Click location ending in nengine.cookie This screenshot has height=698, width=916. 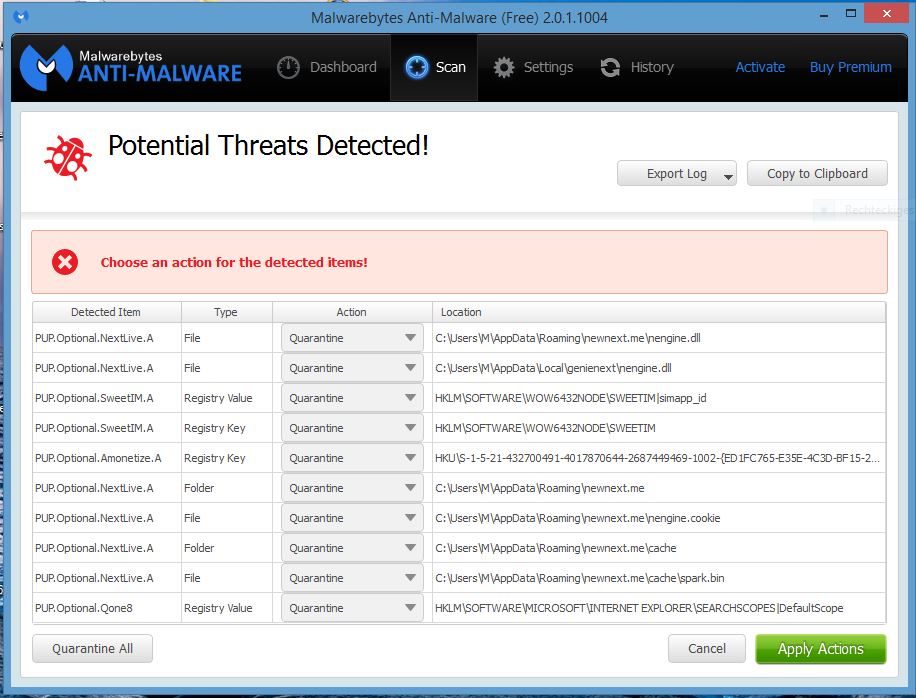578,518
